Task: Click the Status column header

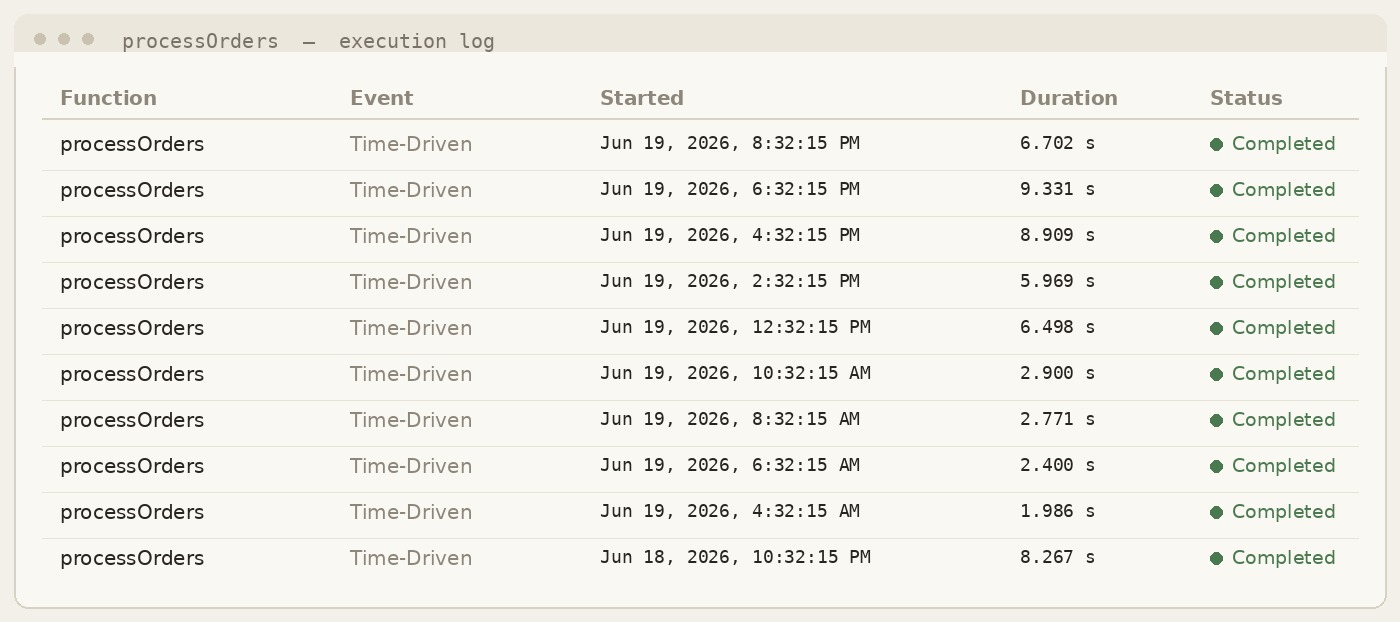Action: click(x=1245, y=98)
